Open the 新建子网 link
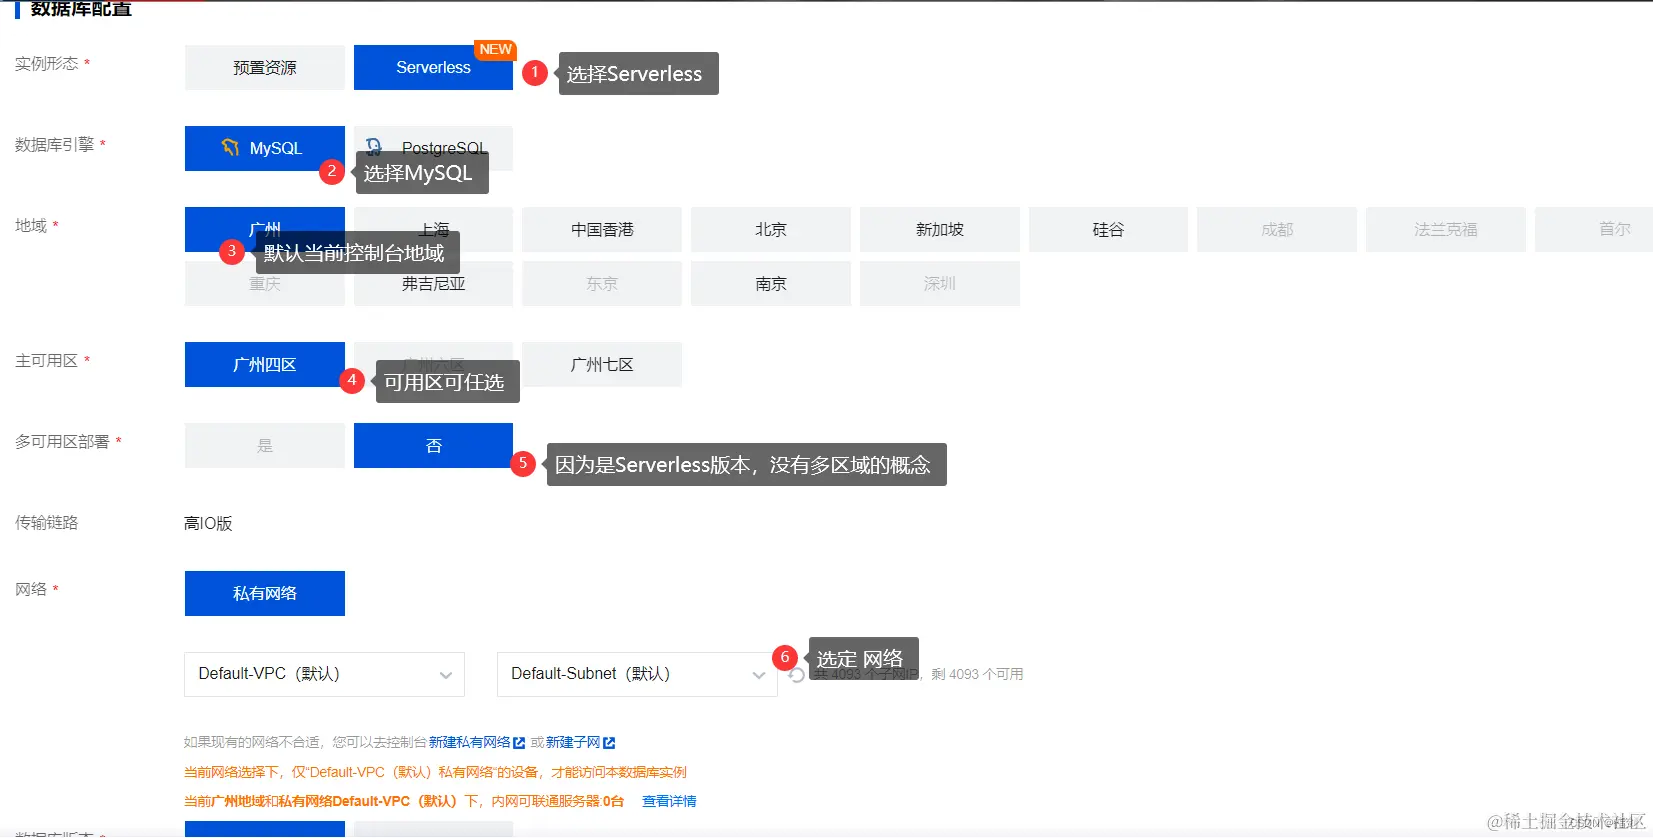Image resolution: width=1653 pixels, height=838 pixels. [x=580, y=742]
